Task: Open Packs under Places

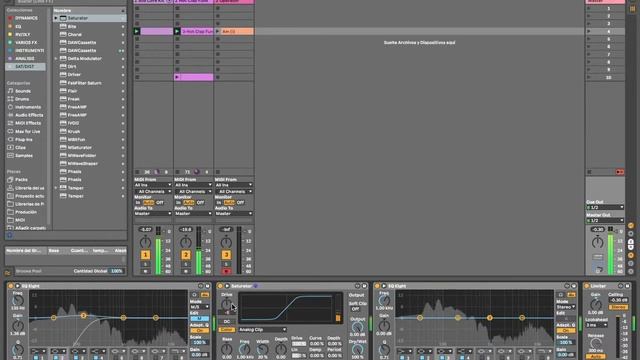Action: pos(21,180)
